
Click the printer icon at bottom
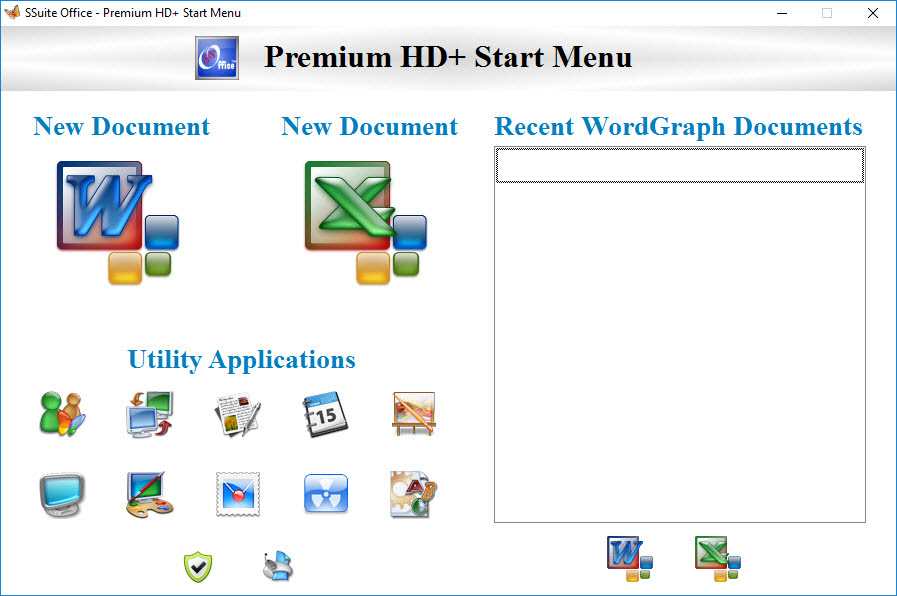(278, 566)
